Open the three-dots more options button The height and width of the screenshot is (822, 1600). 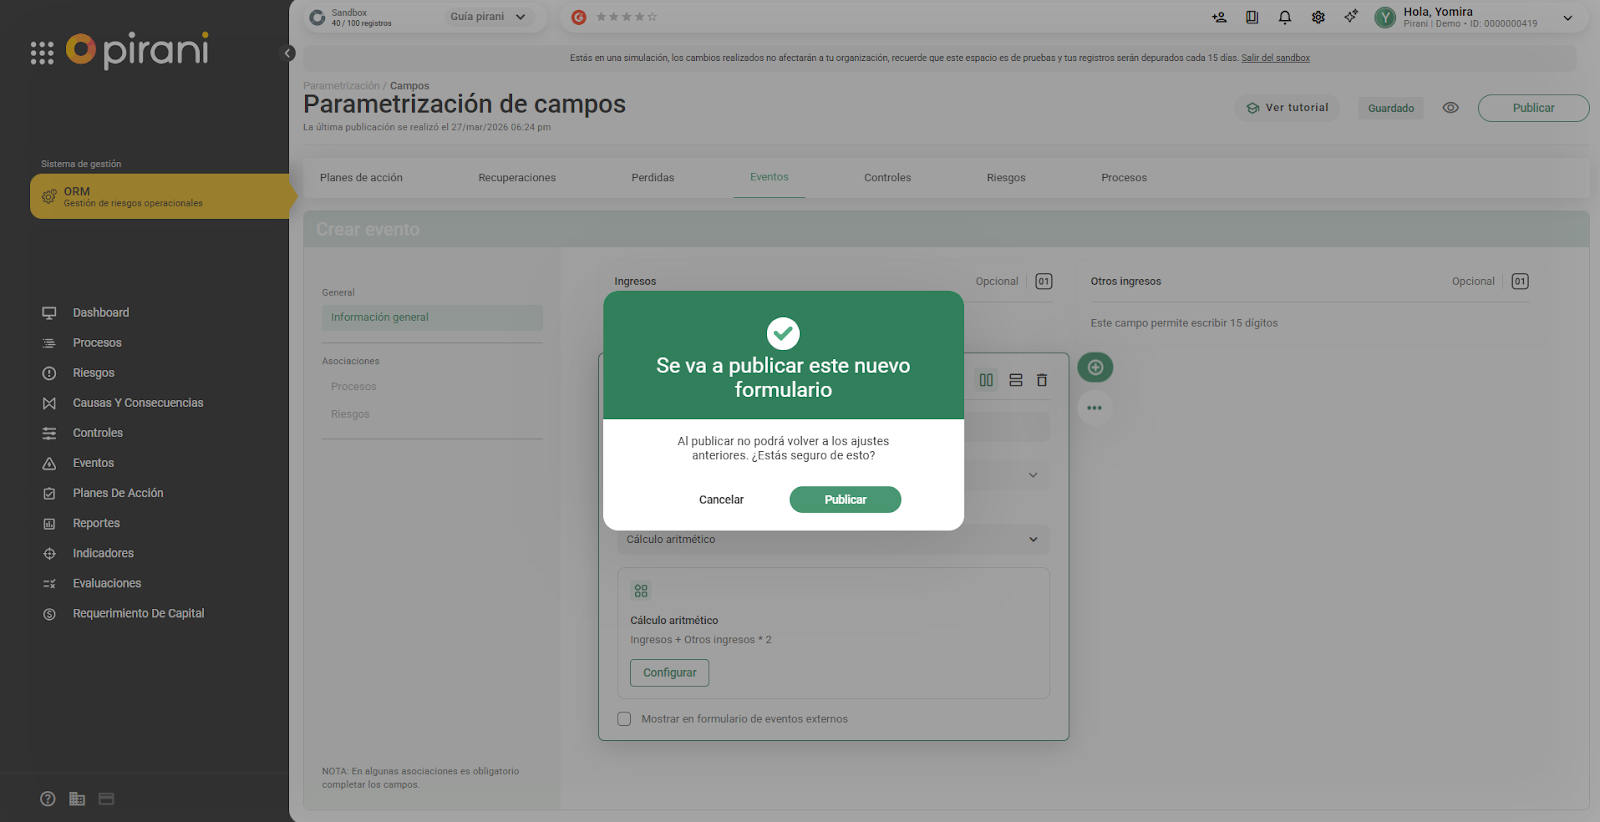pyautogui.click(x=1095, y=408)
